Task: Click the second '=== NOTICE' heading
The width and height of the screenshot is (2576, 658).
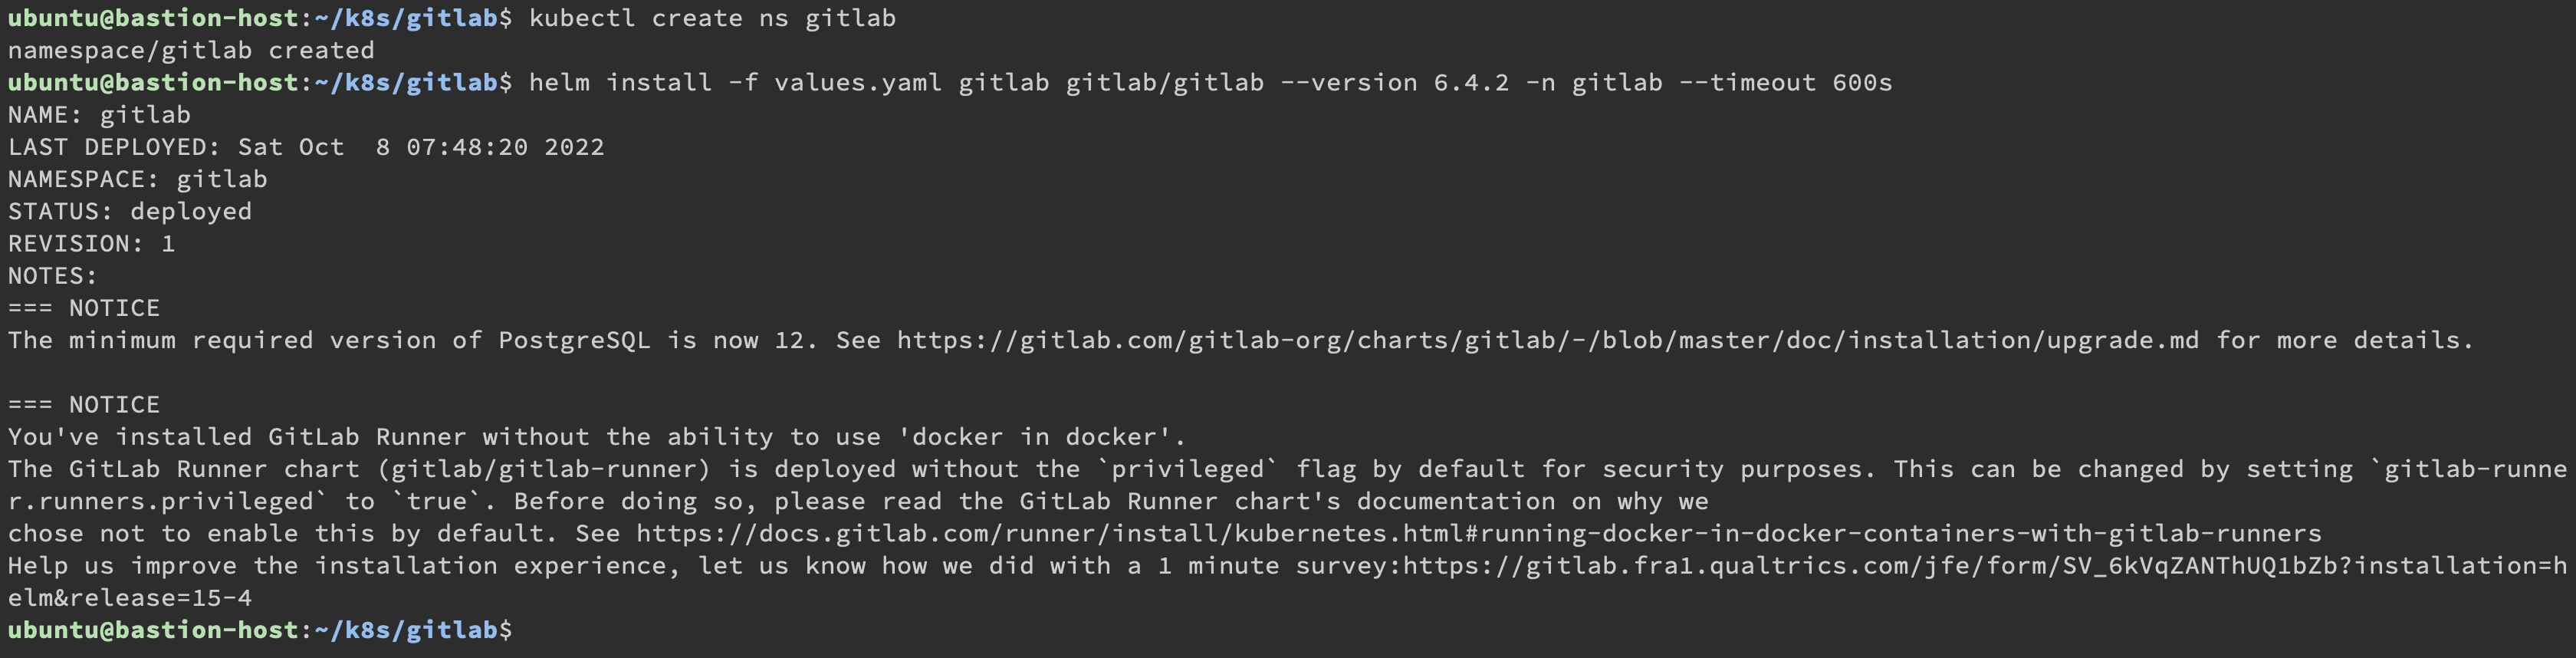Action: click(x=84, y=405)
